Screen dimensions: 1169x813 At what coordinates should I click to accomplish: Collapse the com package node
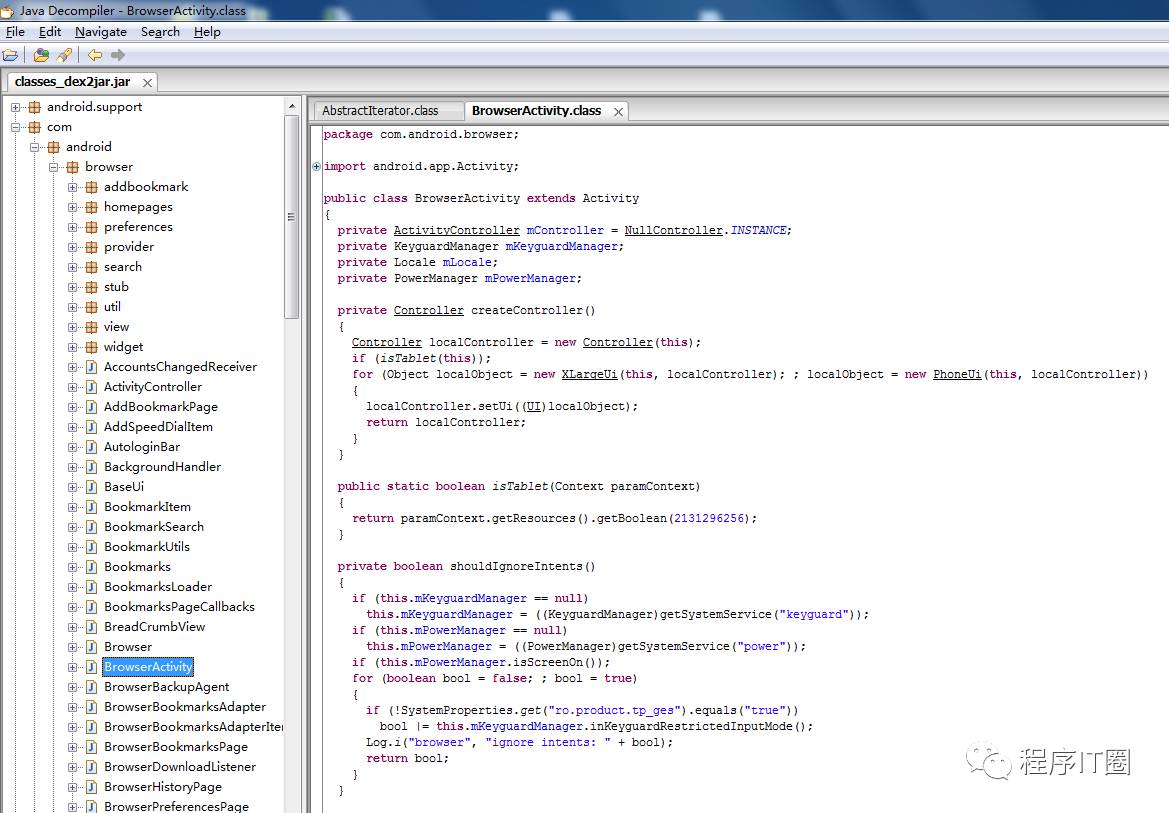[15, 128]
